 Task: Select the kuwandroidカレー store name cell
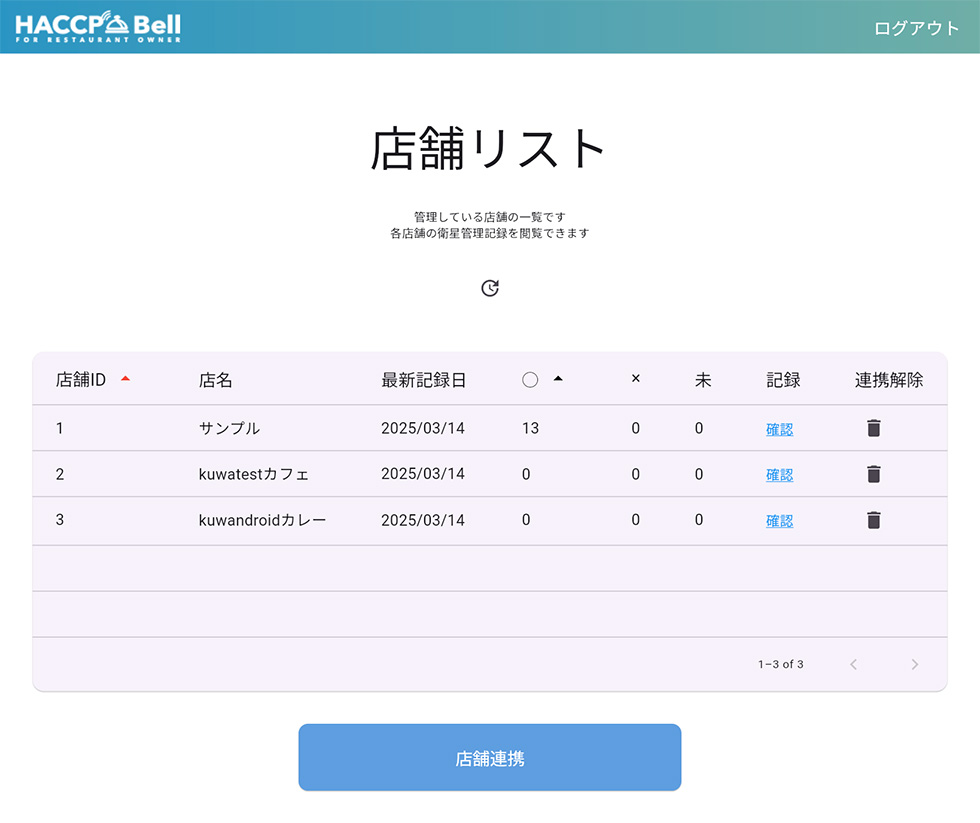point(262,520)
